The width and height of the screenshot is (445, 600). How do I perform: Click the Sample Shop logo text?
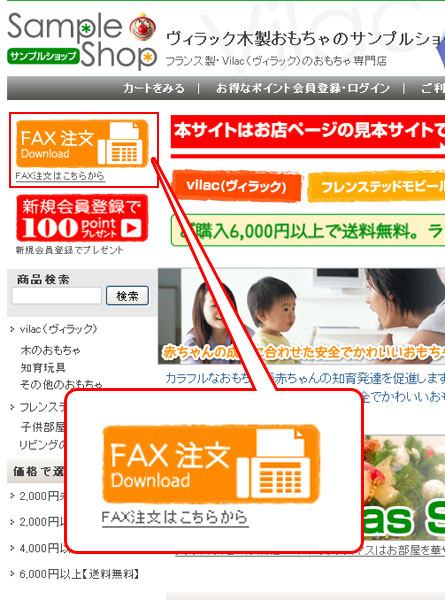coord(82,40)
